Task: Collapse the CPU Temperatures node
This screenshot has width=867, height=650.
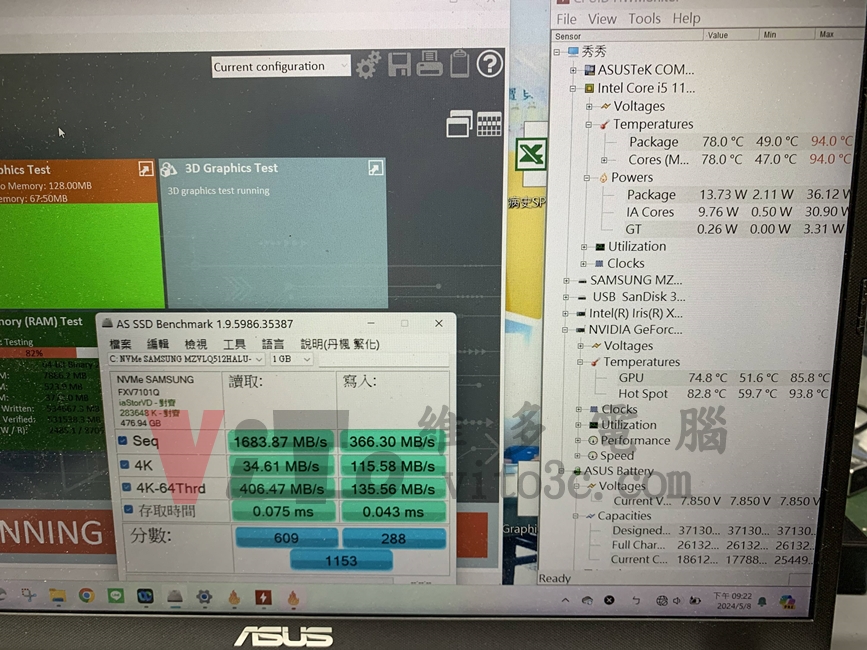Action: pyautogui.click(x=588, y=124)
